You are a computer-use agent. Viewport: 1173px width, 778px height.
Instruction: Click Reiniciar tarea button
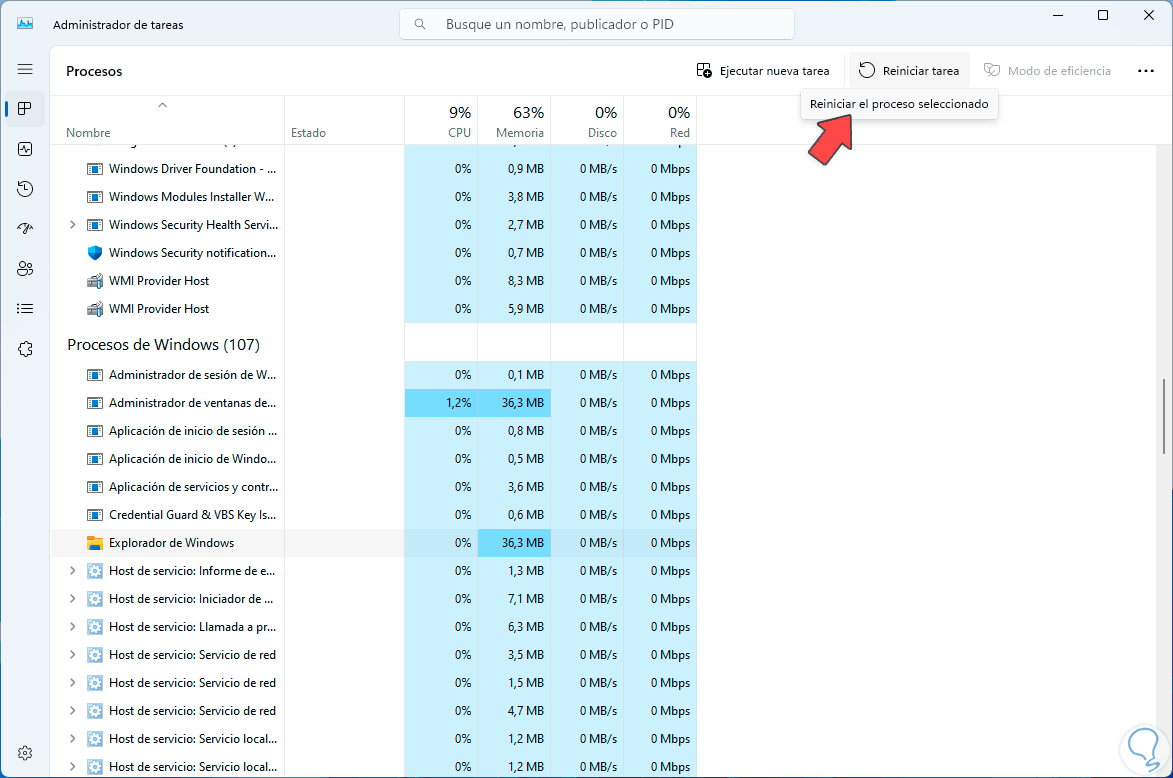coord(909,70)
